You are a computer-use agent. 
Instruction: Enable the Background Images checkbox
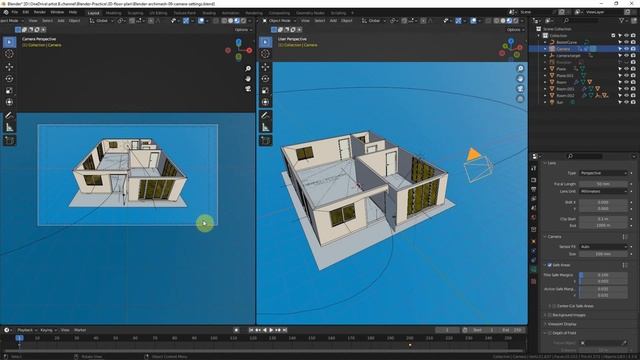click(549, 315)
